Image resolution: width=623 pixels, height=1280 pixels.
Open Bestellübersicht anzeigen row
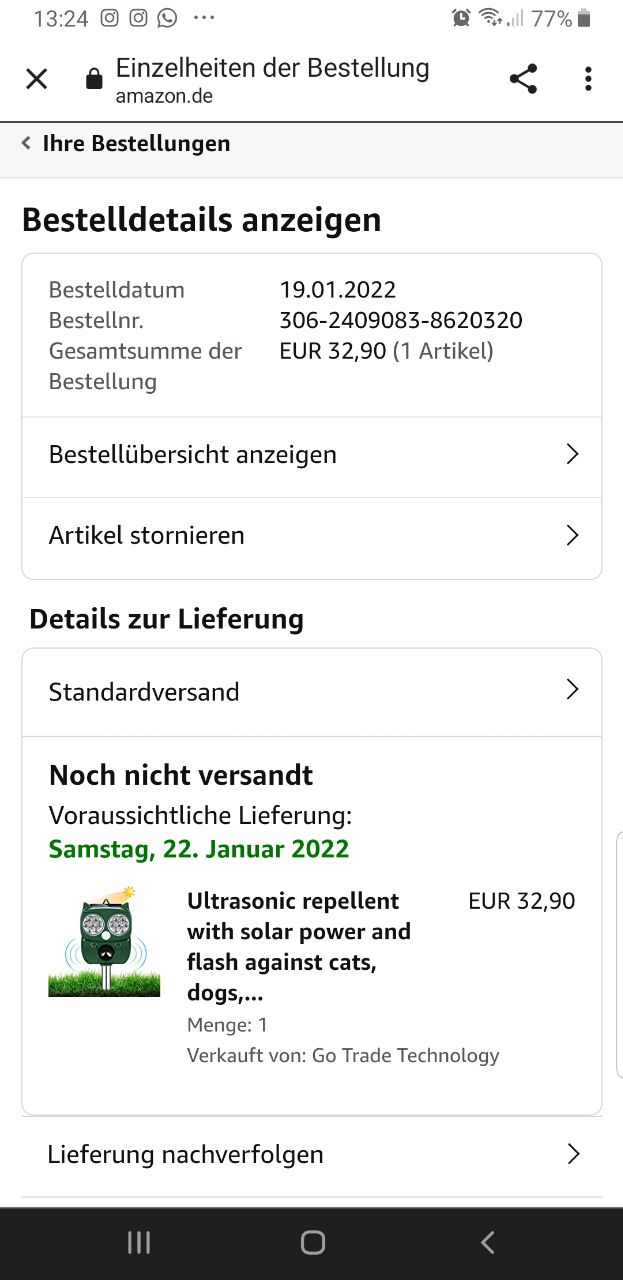point(312,455)
